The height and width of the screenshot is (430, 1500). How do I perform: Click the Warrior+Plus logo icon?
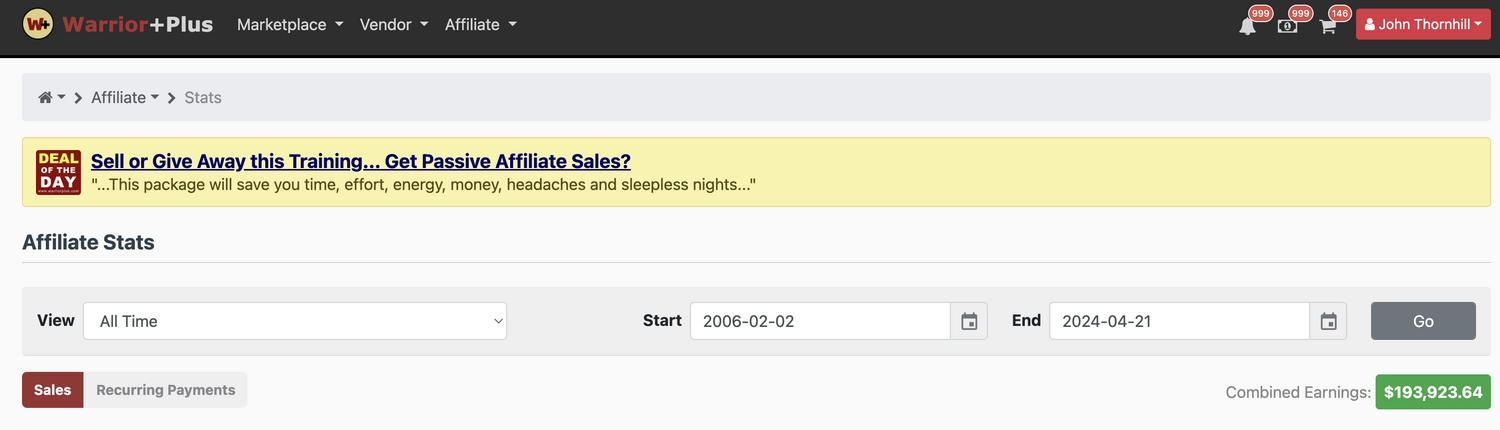pyautogui.click(x=38, y=24)
